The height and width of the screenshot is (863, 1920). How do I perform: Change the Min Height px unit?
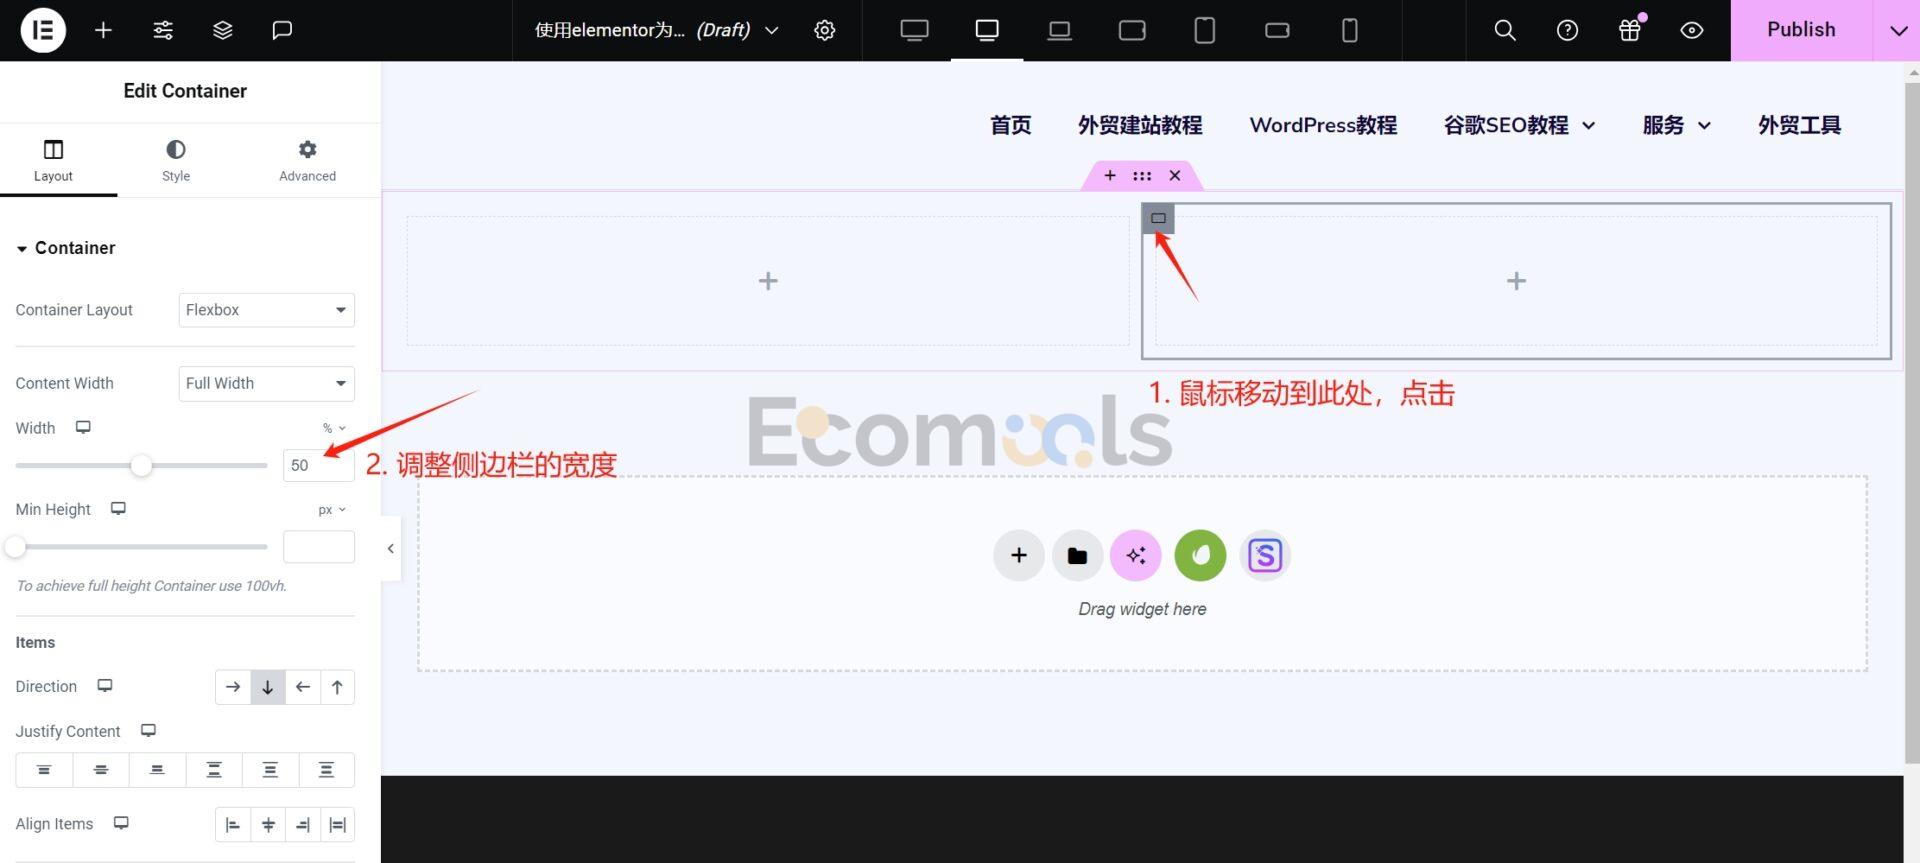coord(332,510)
